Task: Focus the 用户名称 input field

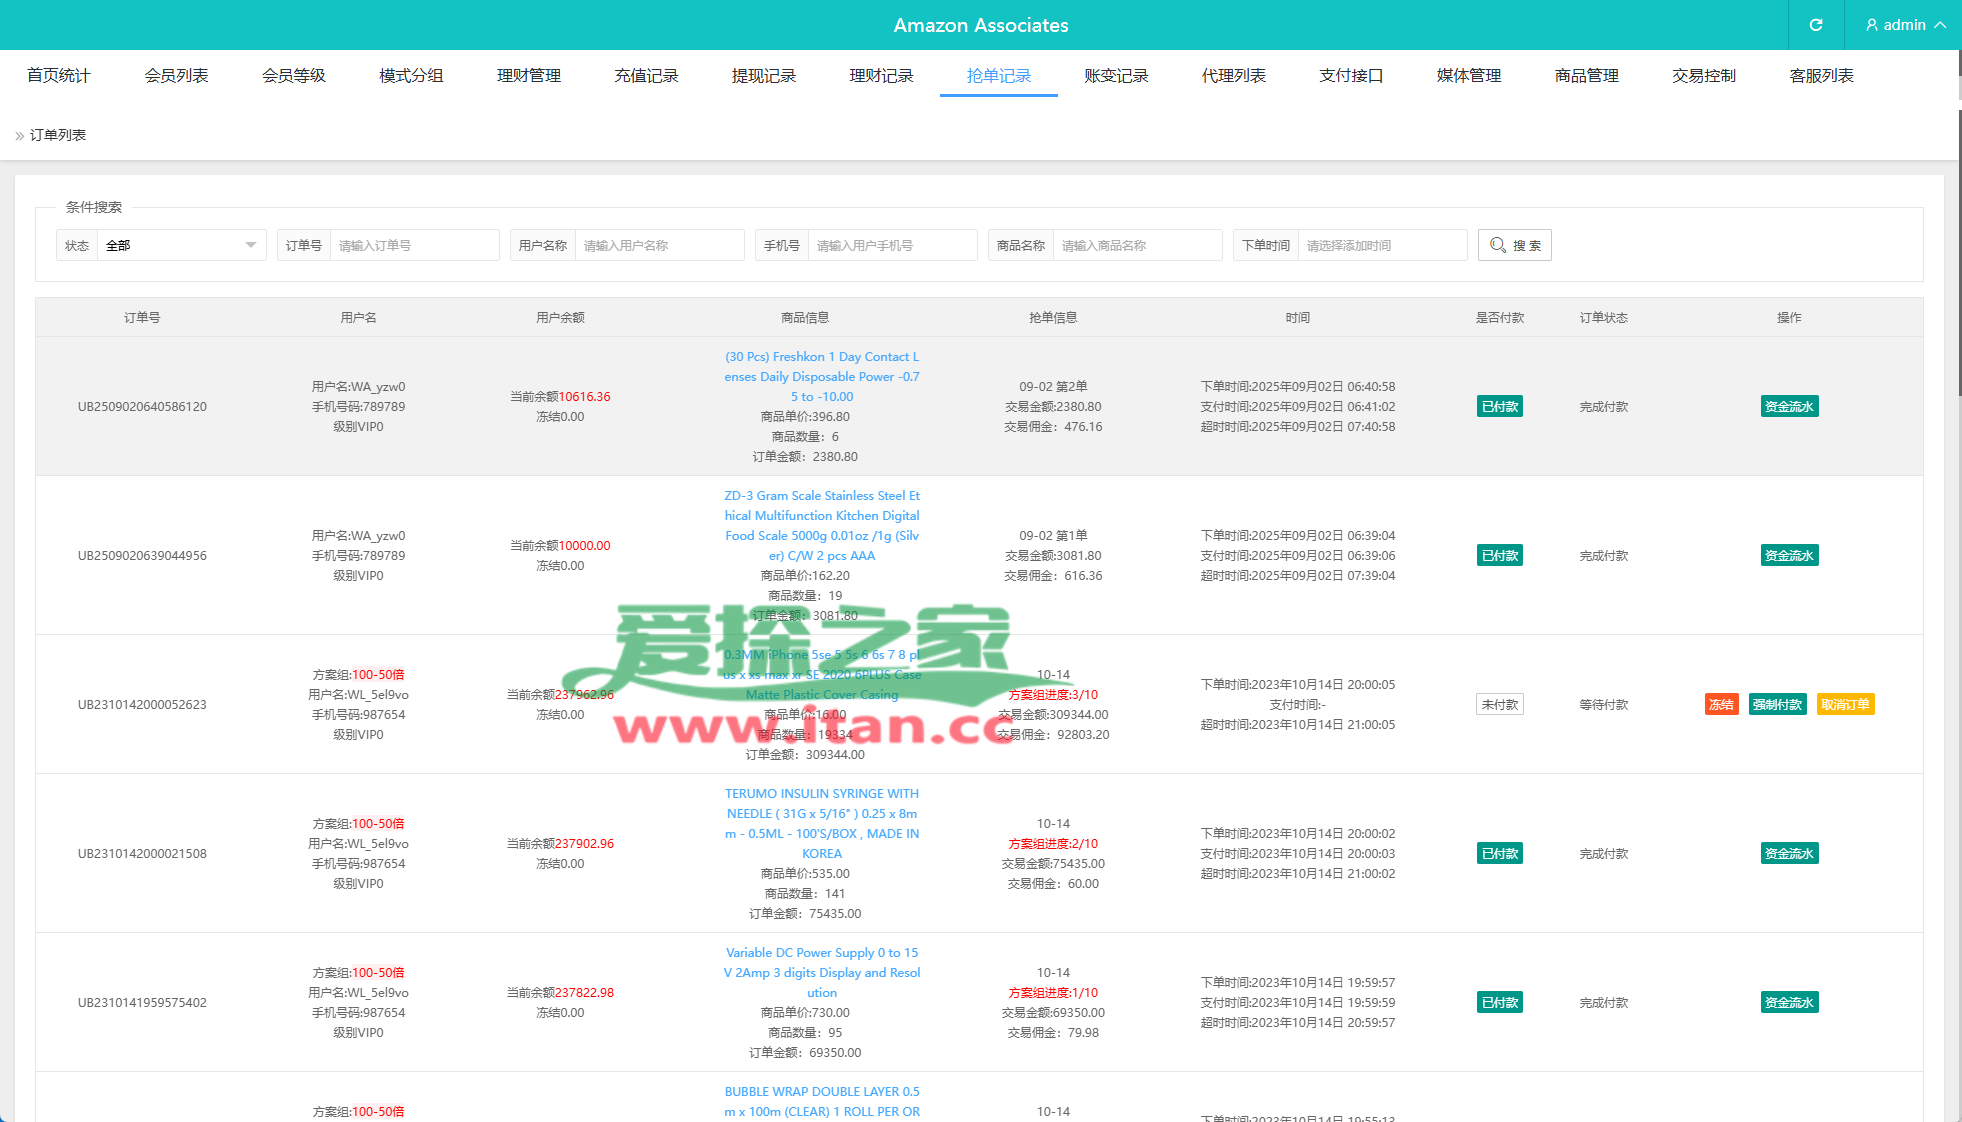Action: 659,245
